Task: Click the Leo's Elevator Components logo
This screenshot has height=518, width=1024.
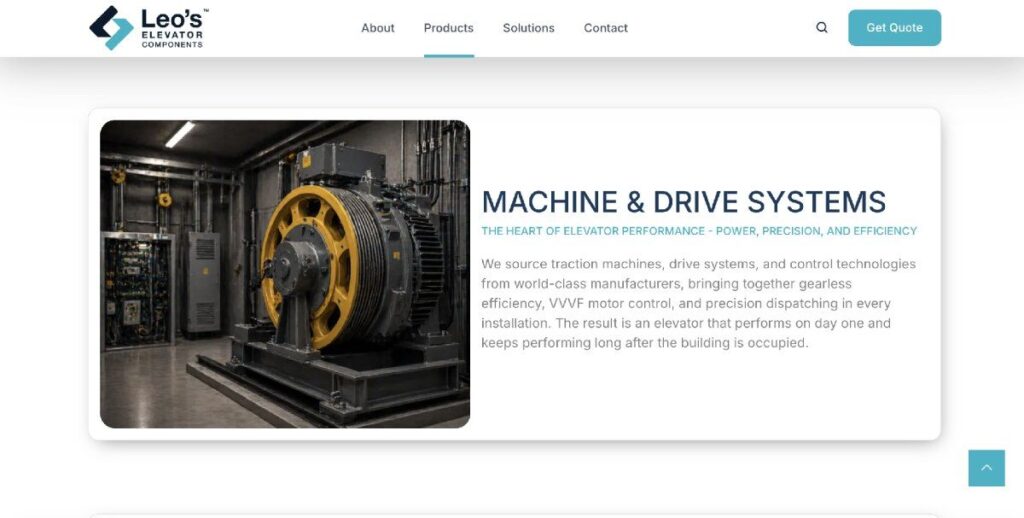Action: [149, 28]
